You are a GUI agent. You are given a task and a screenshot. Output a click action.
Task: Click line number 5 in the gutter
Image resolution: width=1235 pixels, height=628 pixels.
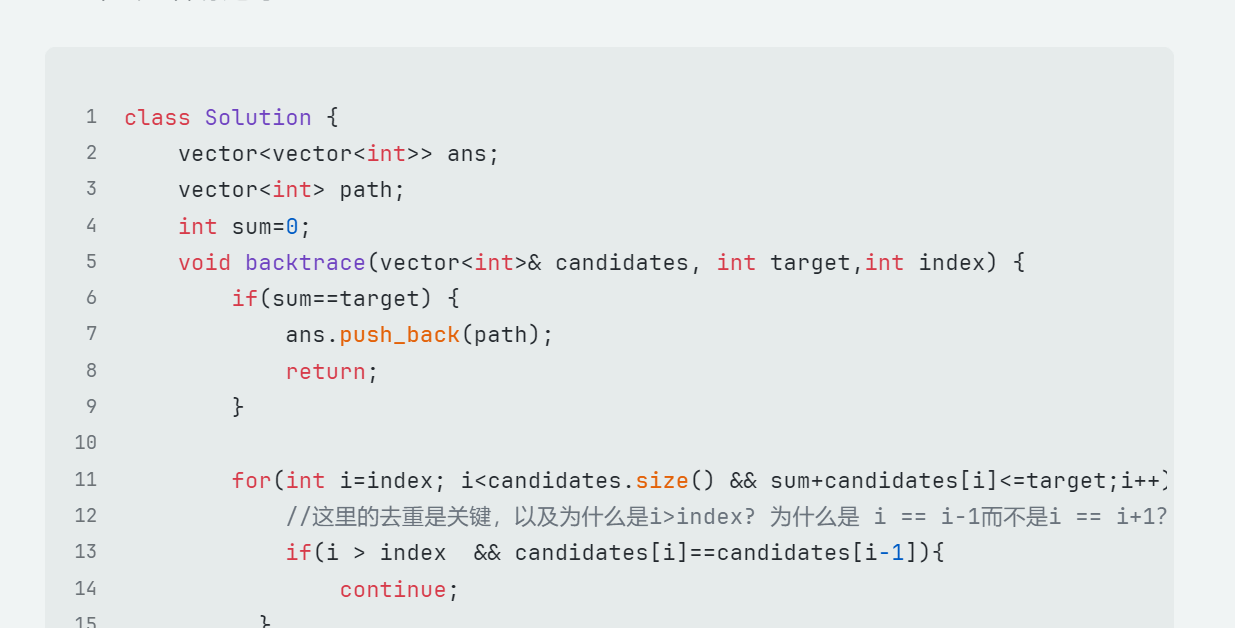pyautogui.click(x=91, y=262)
